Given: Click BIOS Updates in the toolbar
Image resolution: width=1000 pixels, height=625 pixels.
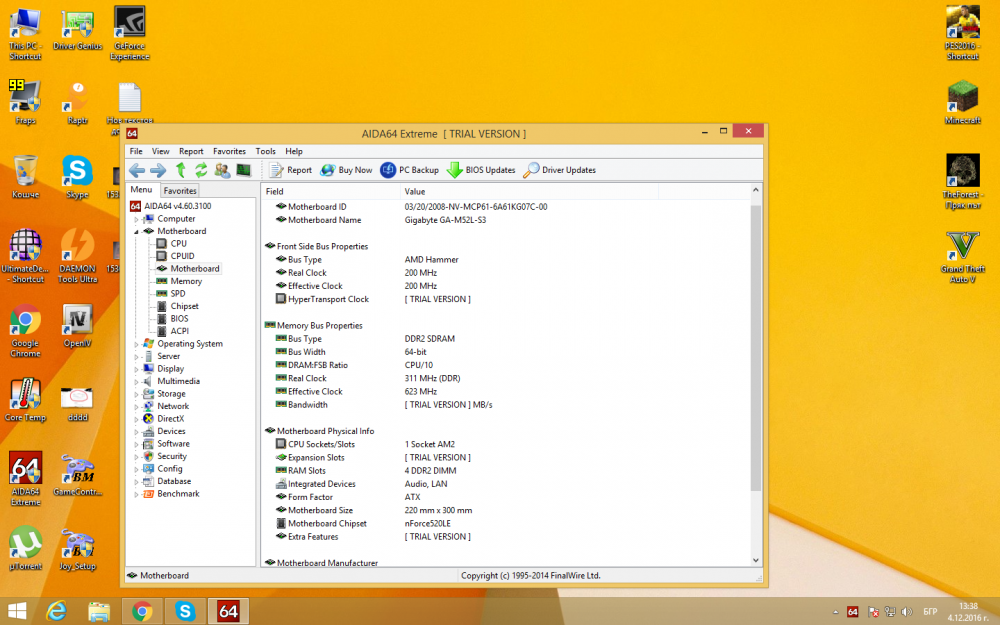Looking at the screenshot, I should click(x=482, y=170).
